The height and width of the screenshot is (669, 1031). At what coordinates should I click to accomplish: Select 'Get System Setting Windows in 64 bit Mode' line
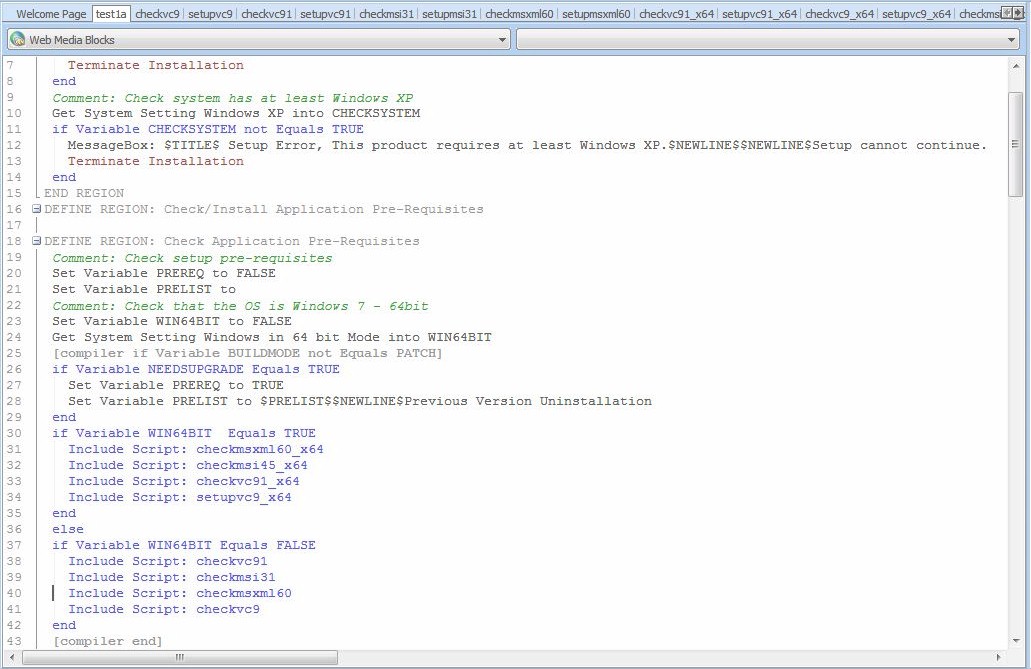click(x=272, y=337)
